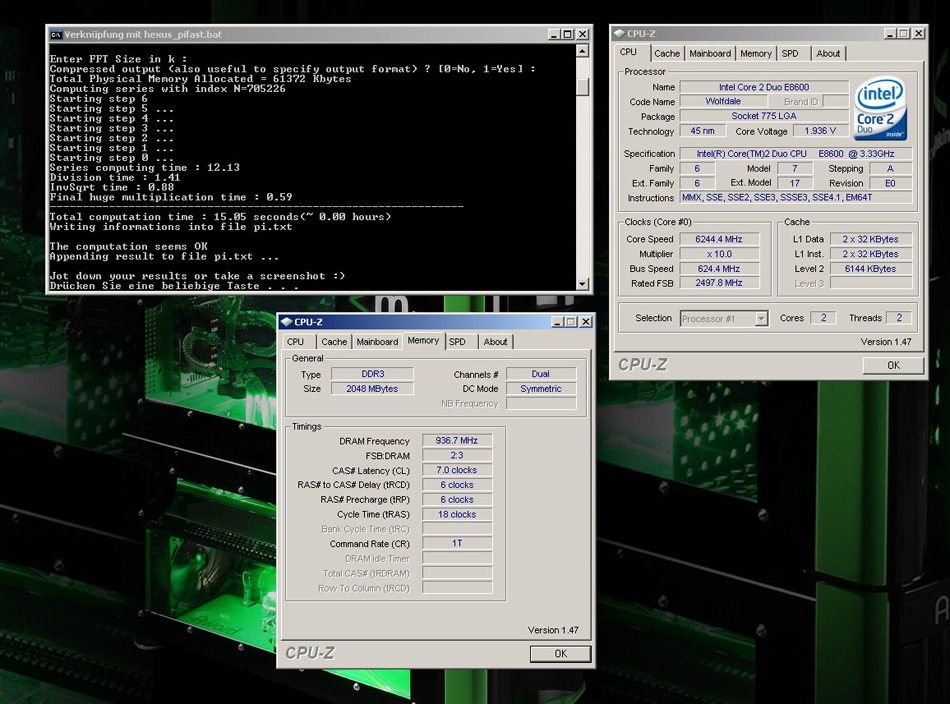Click the Threads count value 2

[x=899, y=317]
